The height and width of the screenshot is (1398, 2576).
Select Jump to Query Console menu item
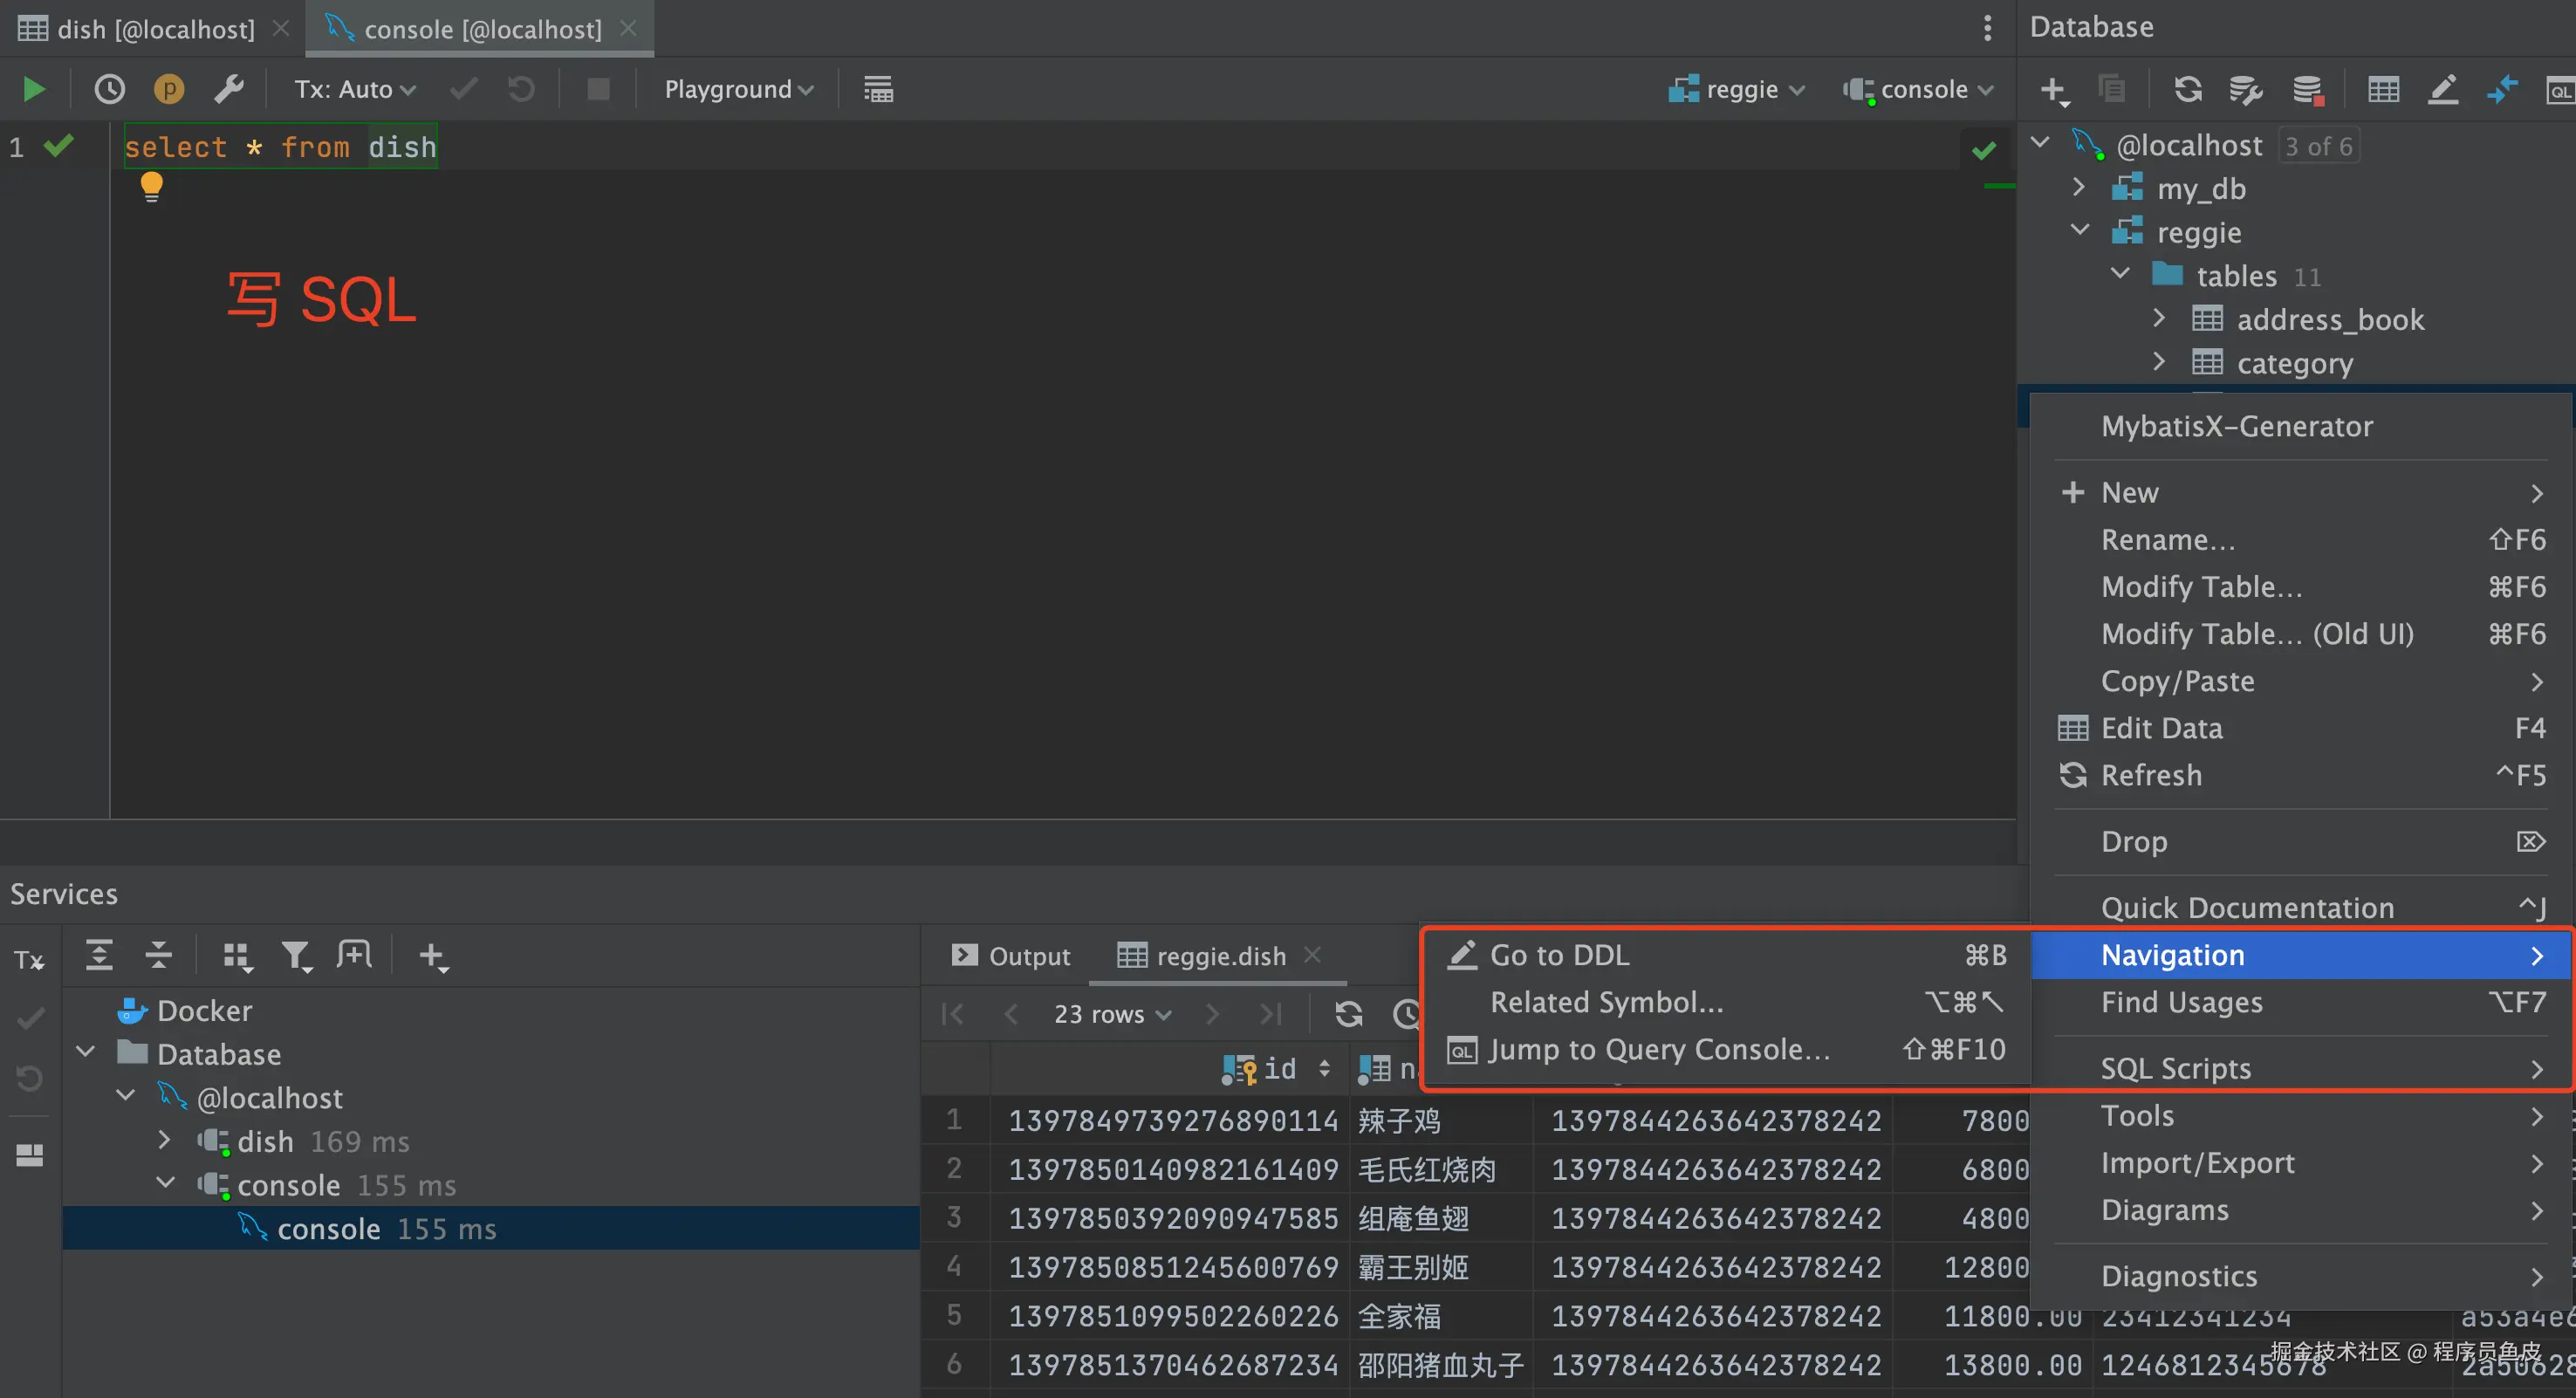point(1659,1049)
